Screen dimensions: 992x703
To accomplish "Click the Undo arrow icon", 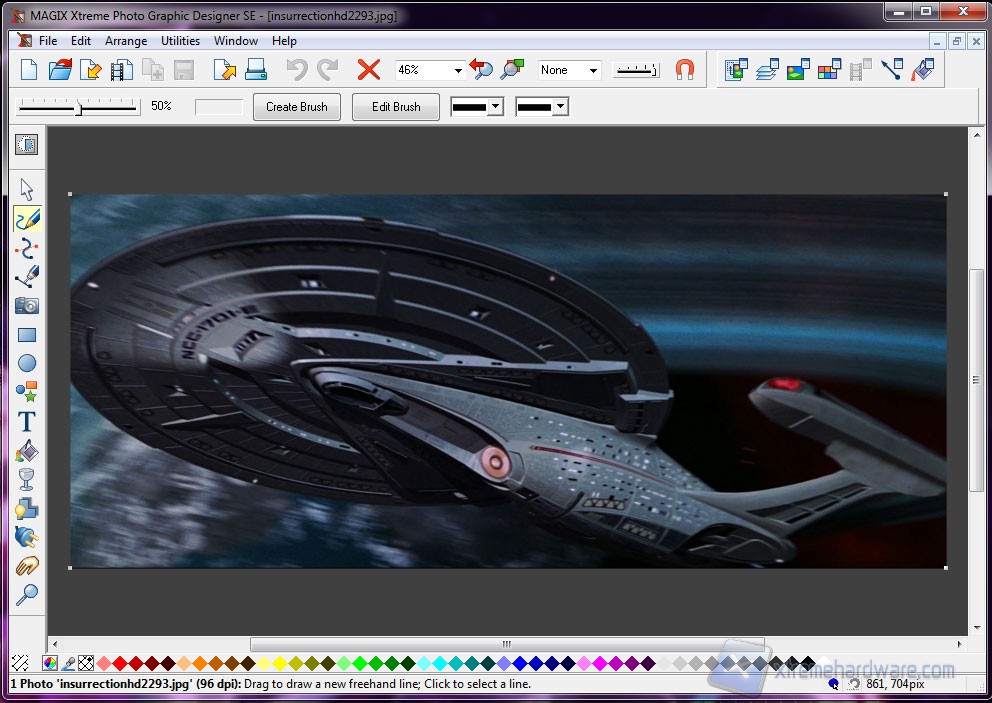I will [x=296, y=70].
